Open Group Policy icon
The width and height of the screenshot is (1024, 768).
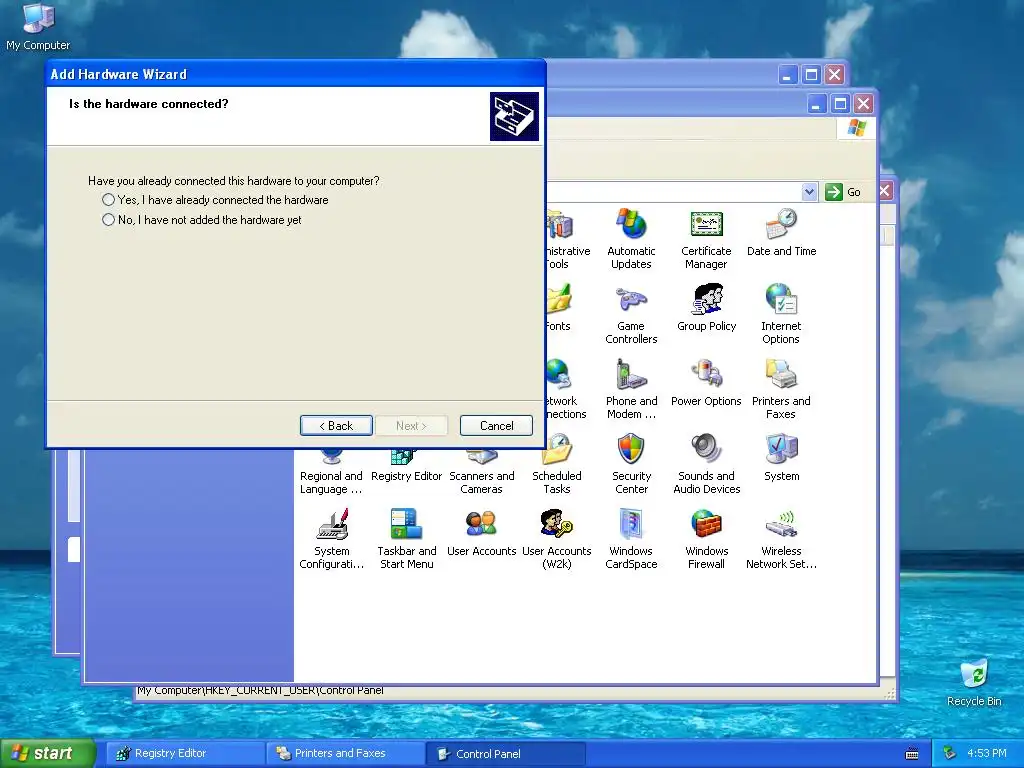tap(707, 308)
